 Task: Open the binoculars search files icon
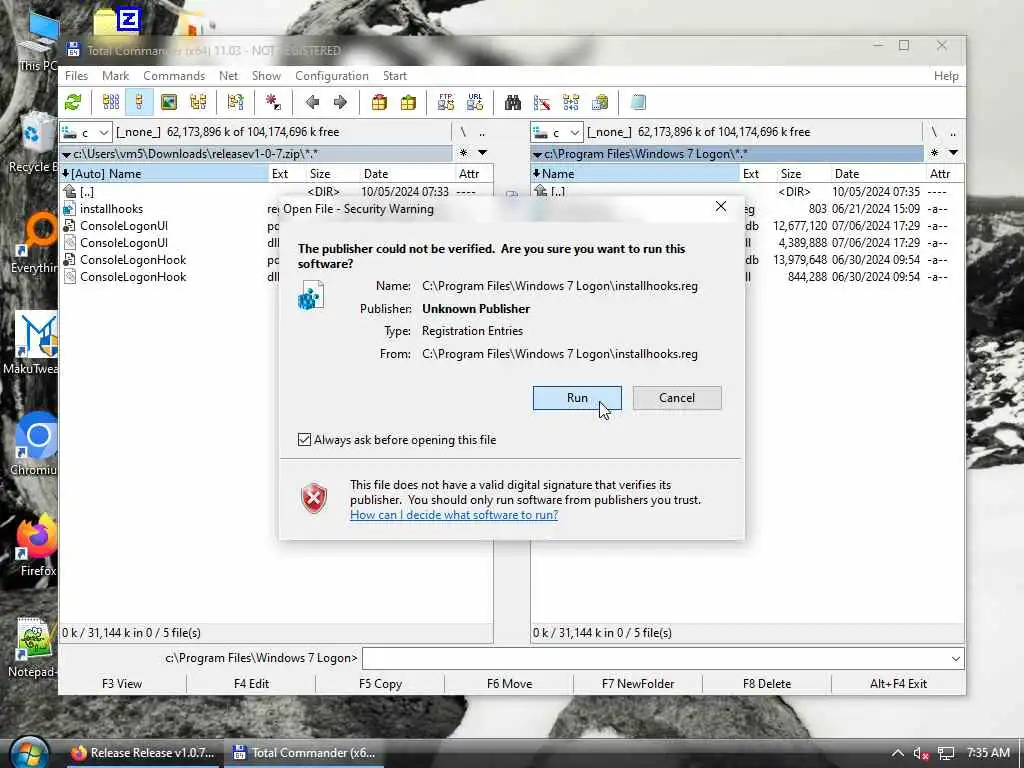tap(513, 102)
